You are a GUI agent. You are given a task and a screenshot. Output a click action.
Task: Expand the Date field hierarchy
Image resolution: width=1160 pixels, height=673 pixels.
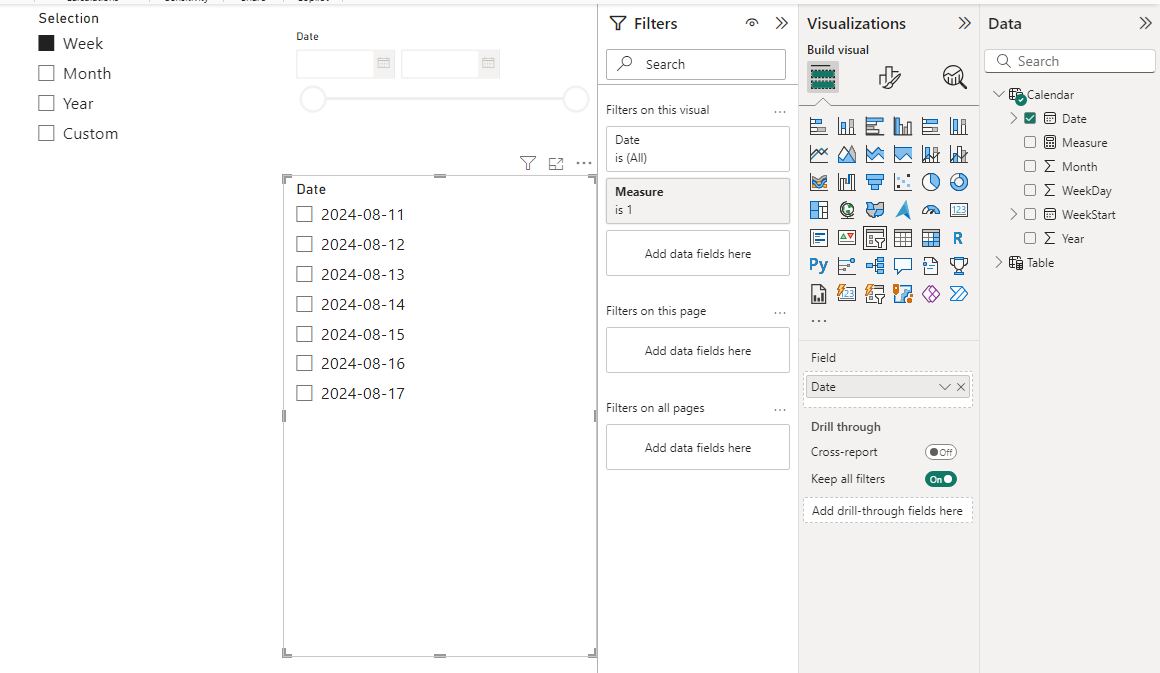(x=1014, y=118)
